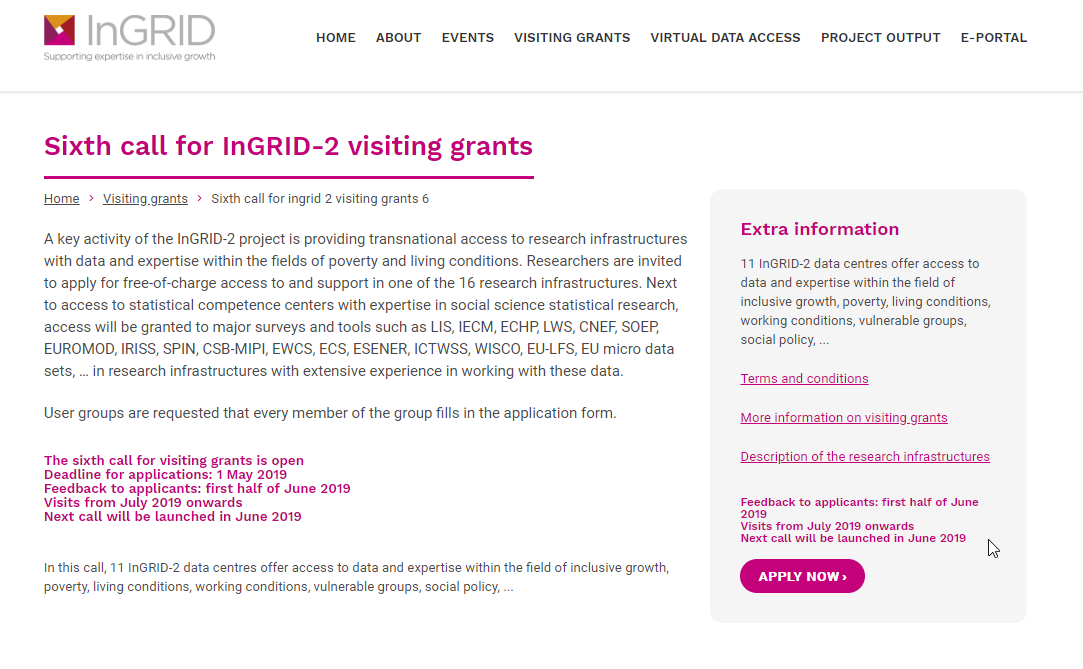1083x669 pixels.
Task: Open the Terms and conditions link
Action: click(x=804, y=378)
